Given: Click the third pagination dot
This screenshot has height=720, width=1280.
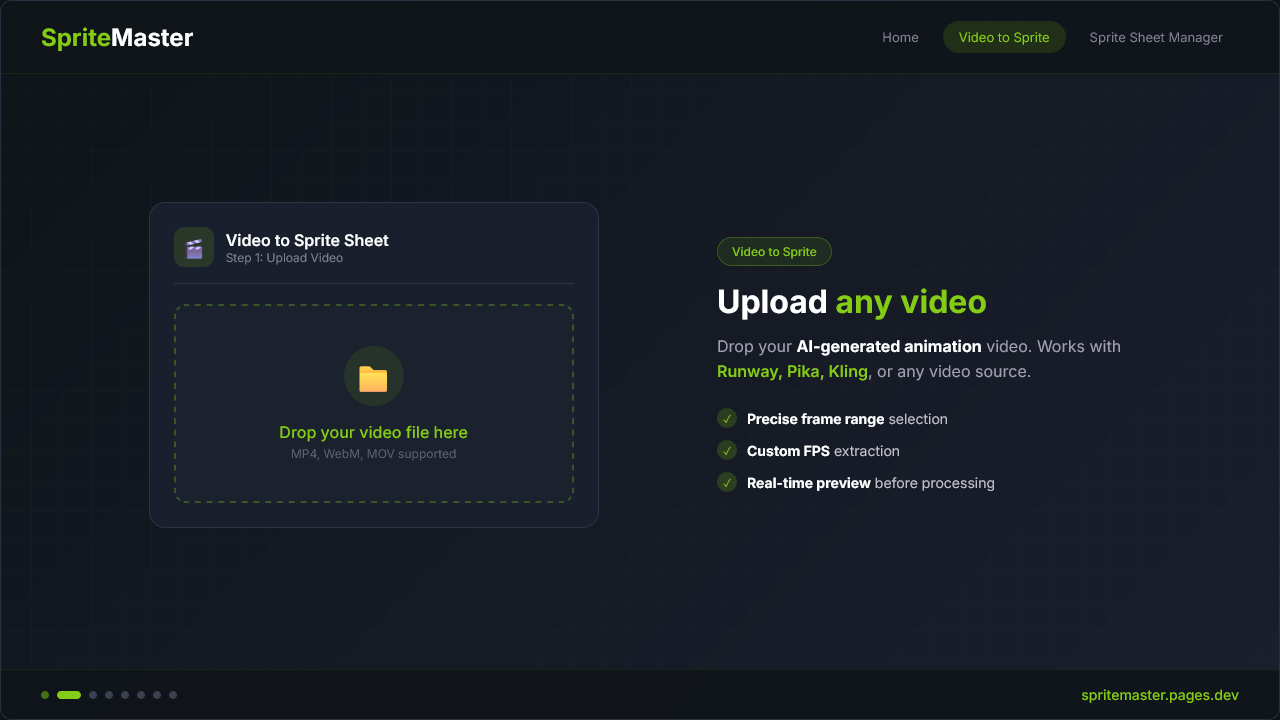Looking at the screenshot, I should tap(93, 694).
